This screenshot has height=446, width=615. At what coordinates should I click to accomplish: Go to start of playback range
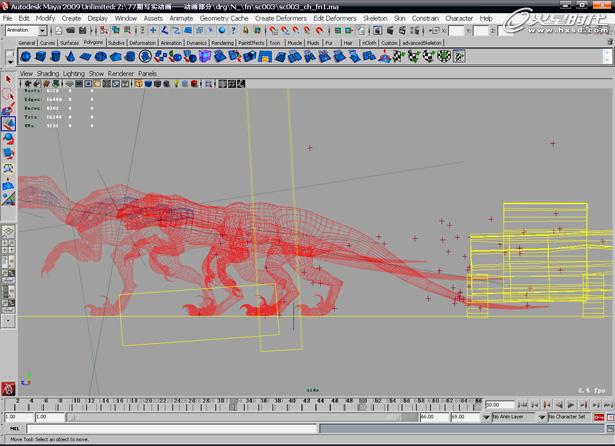(x=522, y=404)
